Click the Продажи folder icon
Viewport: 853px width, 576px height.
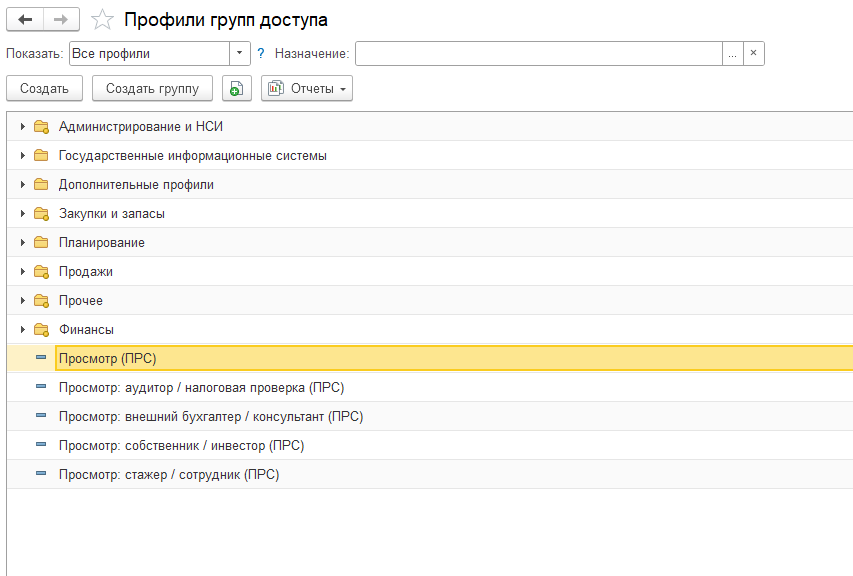(41, 271)
